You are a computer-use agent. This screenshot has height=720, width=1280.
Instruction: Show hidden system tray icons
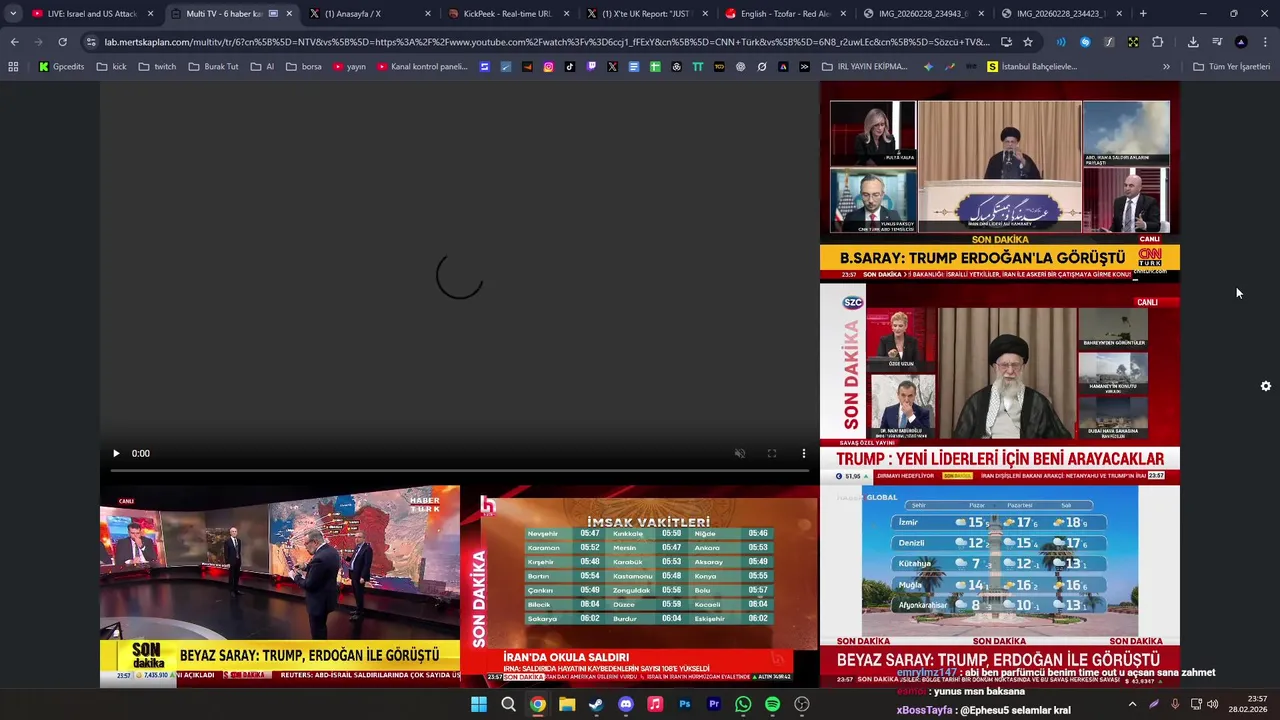[x=1132, y=704]
